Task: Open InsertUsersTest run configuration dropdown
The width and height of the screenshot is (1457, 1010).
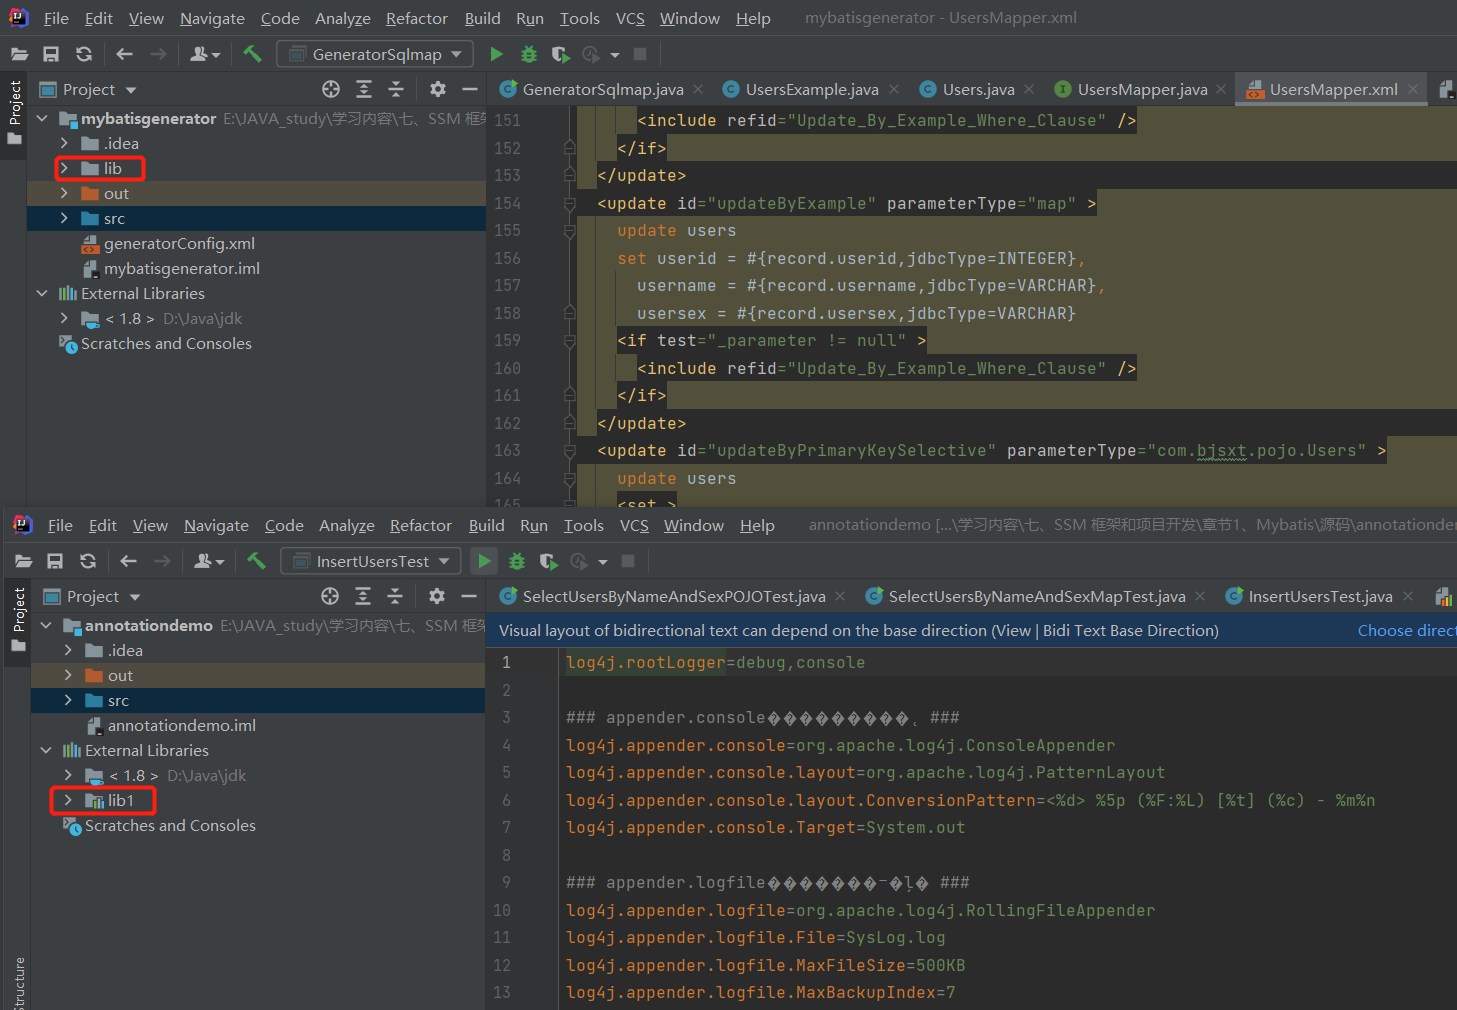Action: [x=370, y=561]
